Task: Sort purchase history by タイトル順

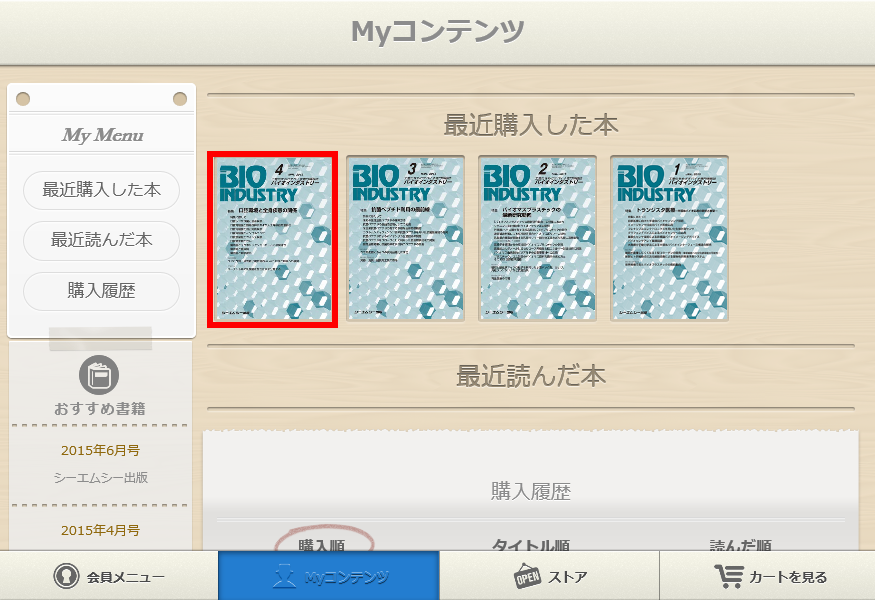Action: tap(531, 544)
